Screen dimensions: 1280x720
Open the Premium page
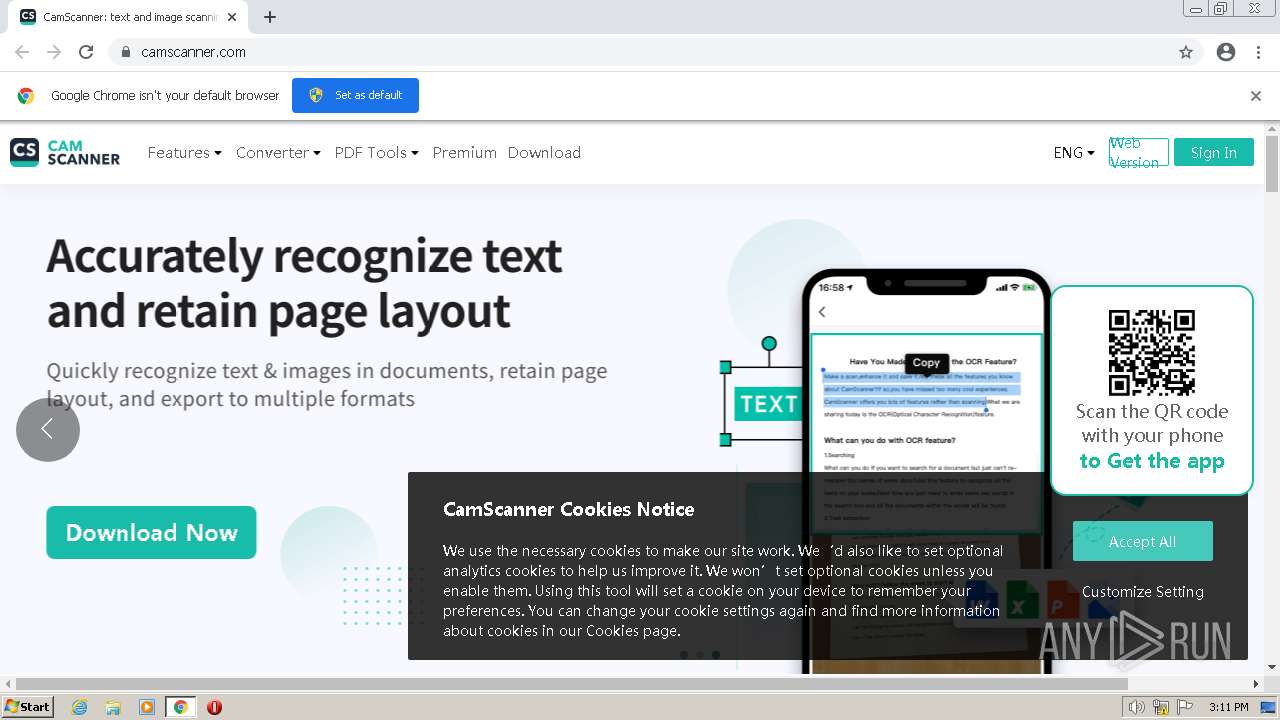pos(464,153)
